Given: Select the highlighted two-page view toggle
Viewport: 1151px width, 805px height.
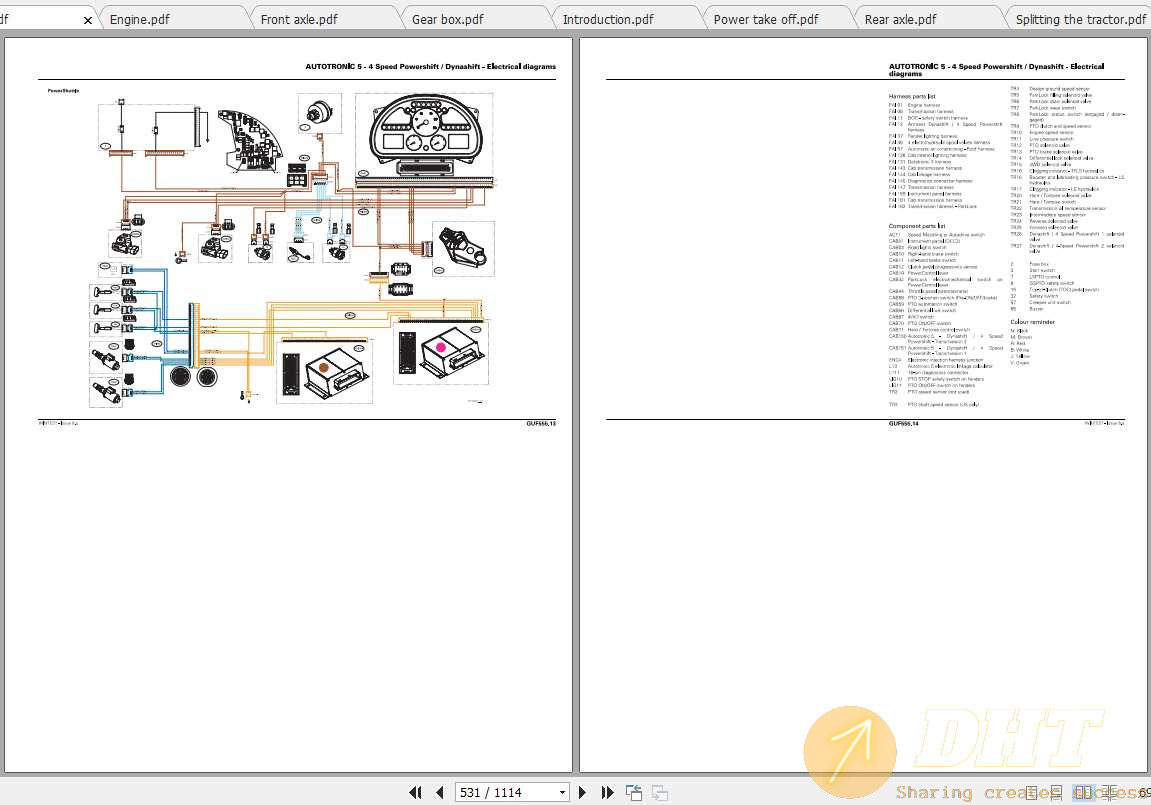Looking at the screenshot, I should 1082,792.
